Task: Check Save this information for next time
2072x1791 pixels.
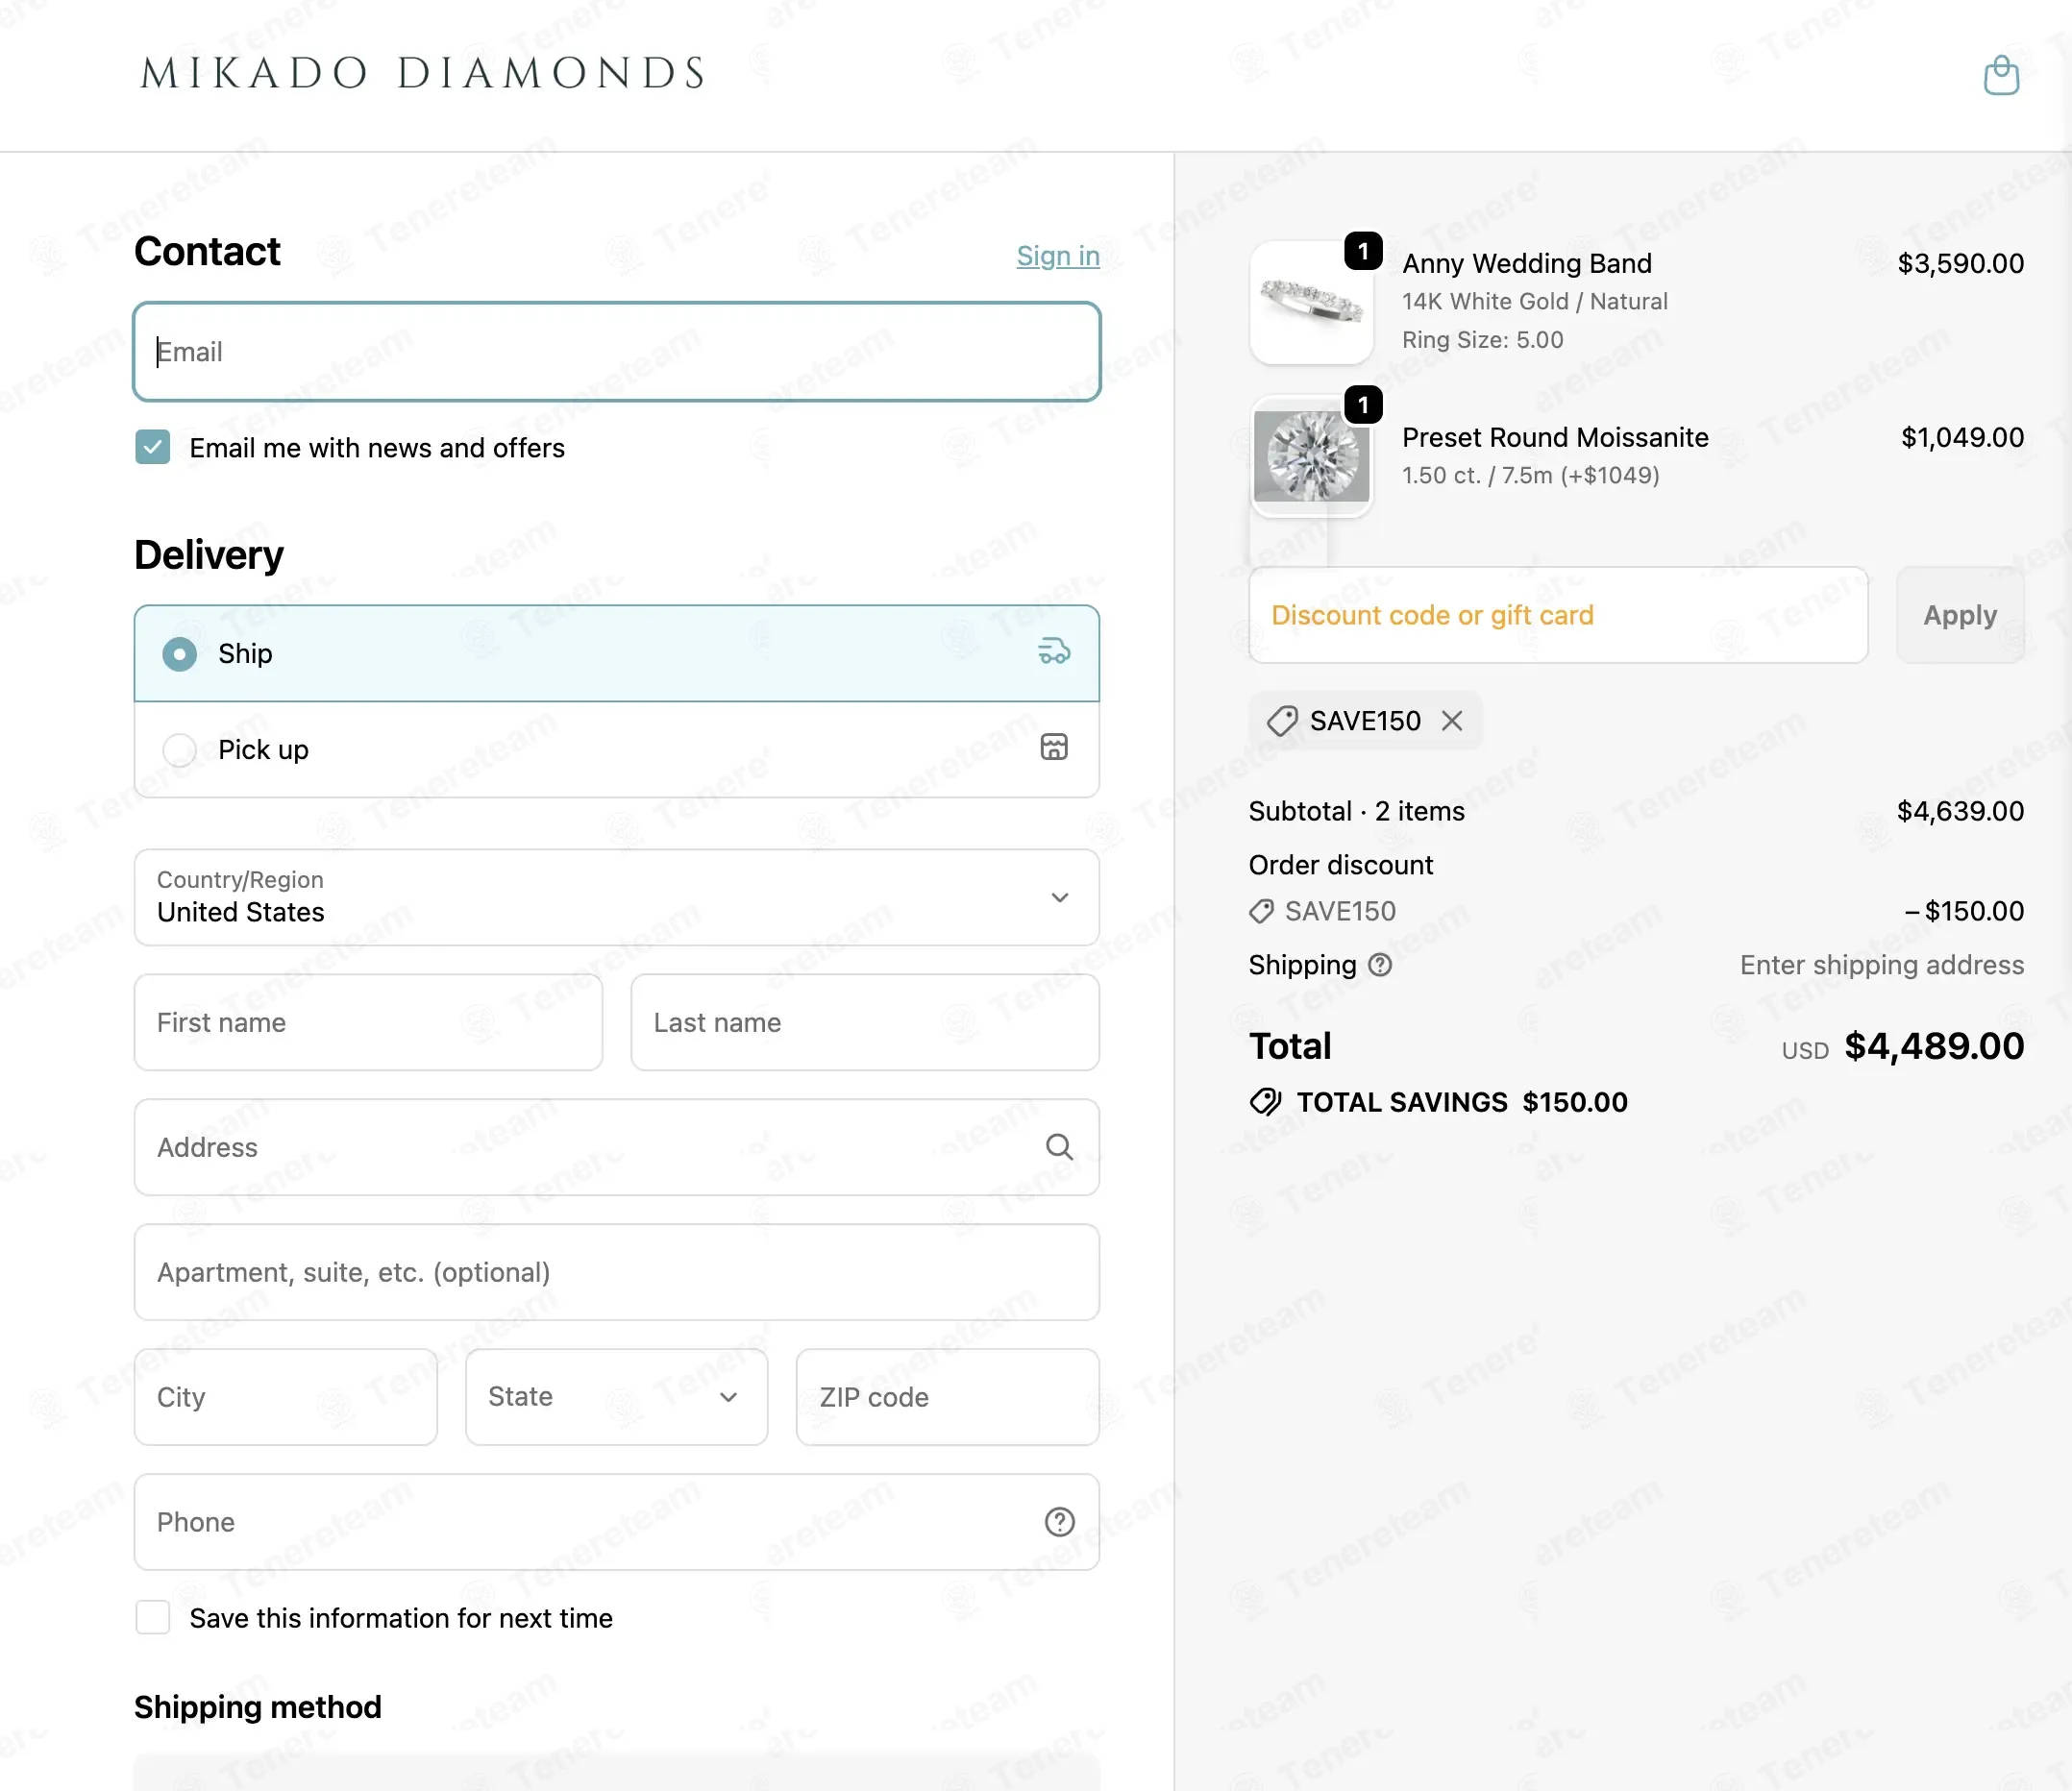Action: [153, 1618]
